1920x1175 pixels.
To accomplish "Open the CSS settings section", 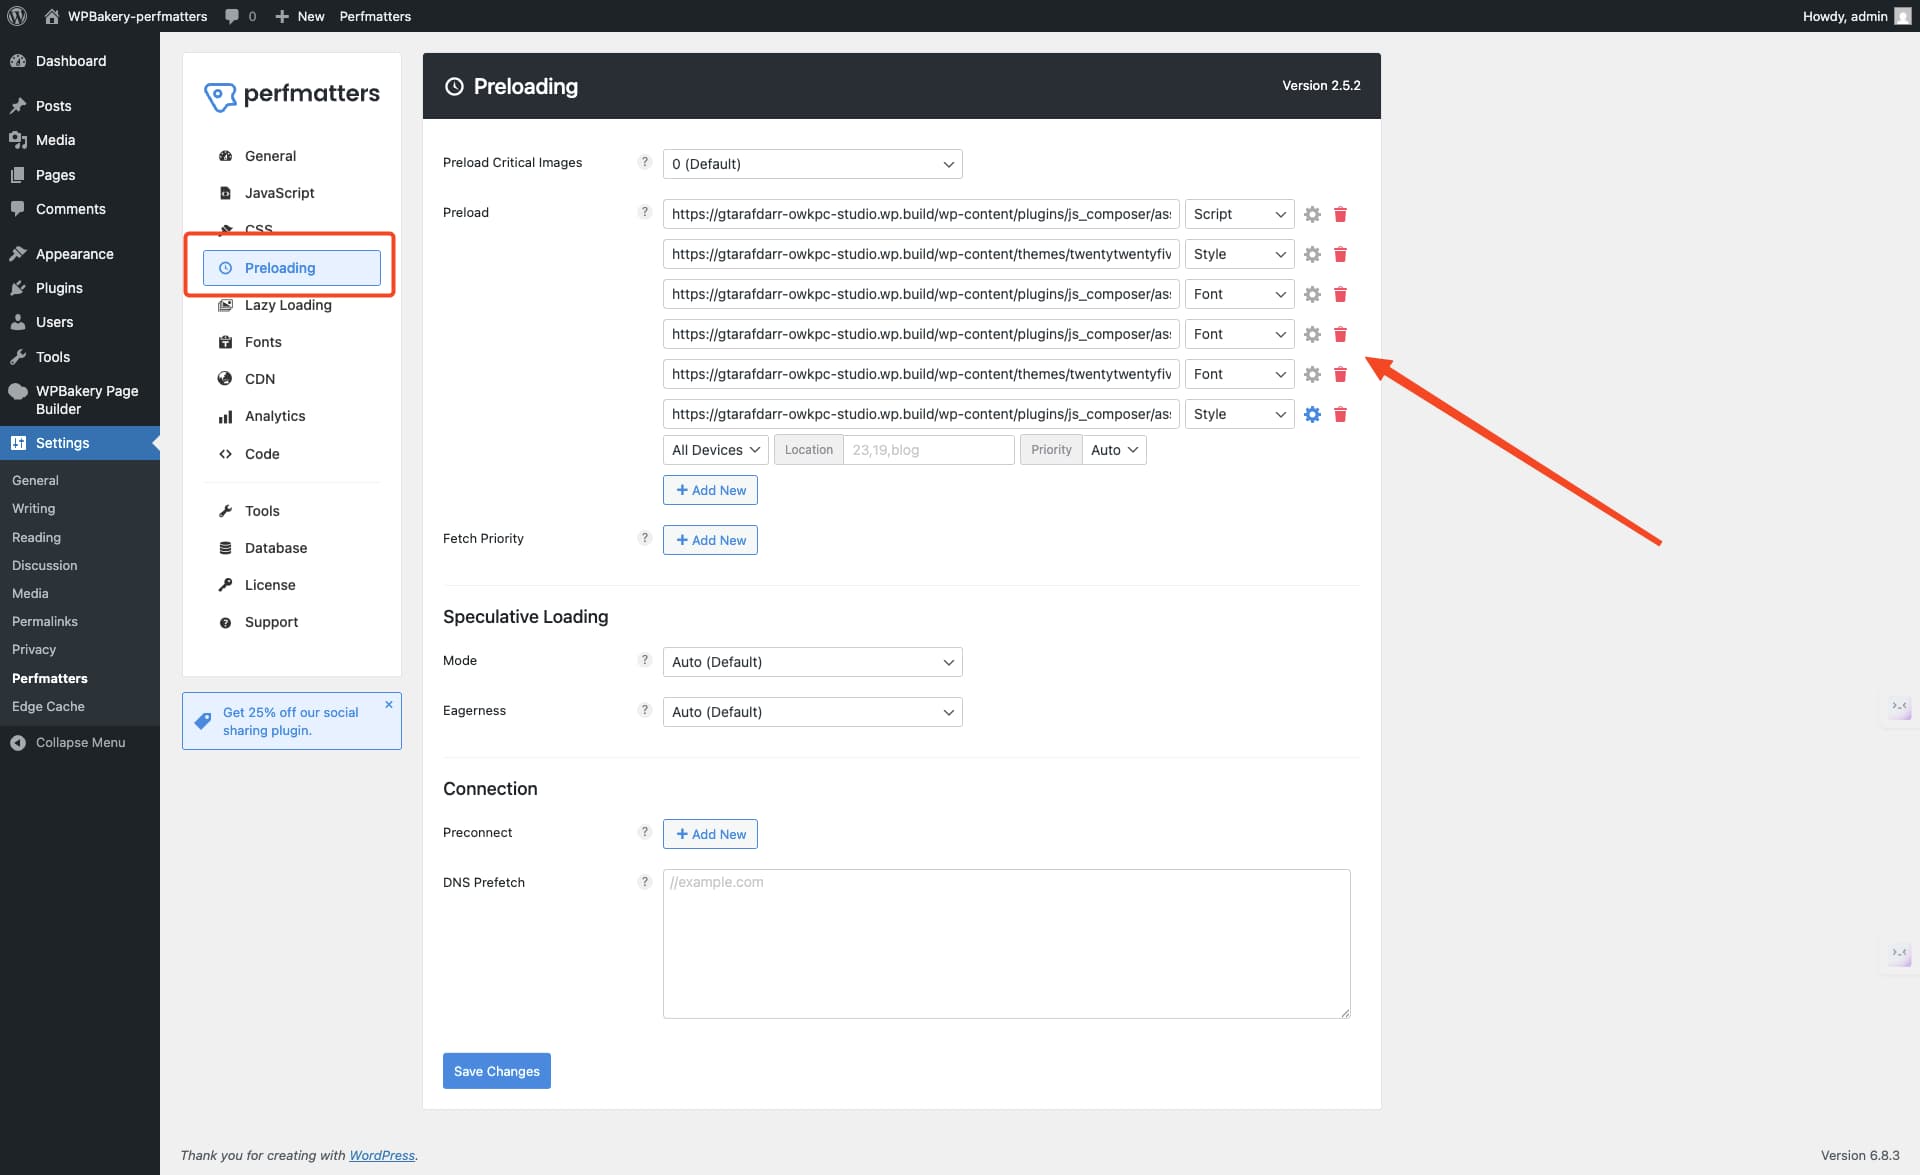I will click(x=257, y=229).
